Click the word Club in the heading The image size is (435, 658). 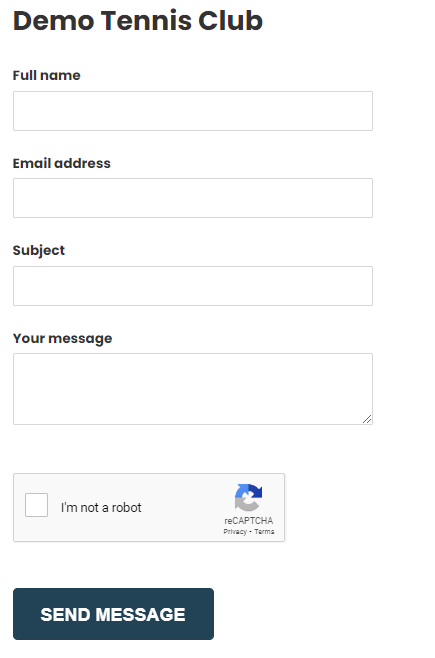coord(230,20)
